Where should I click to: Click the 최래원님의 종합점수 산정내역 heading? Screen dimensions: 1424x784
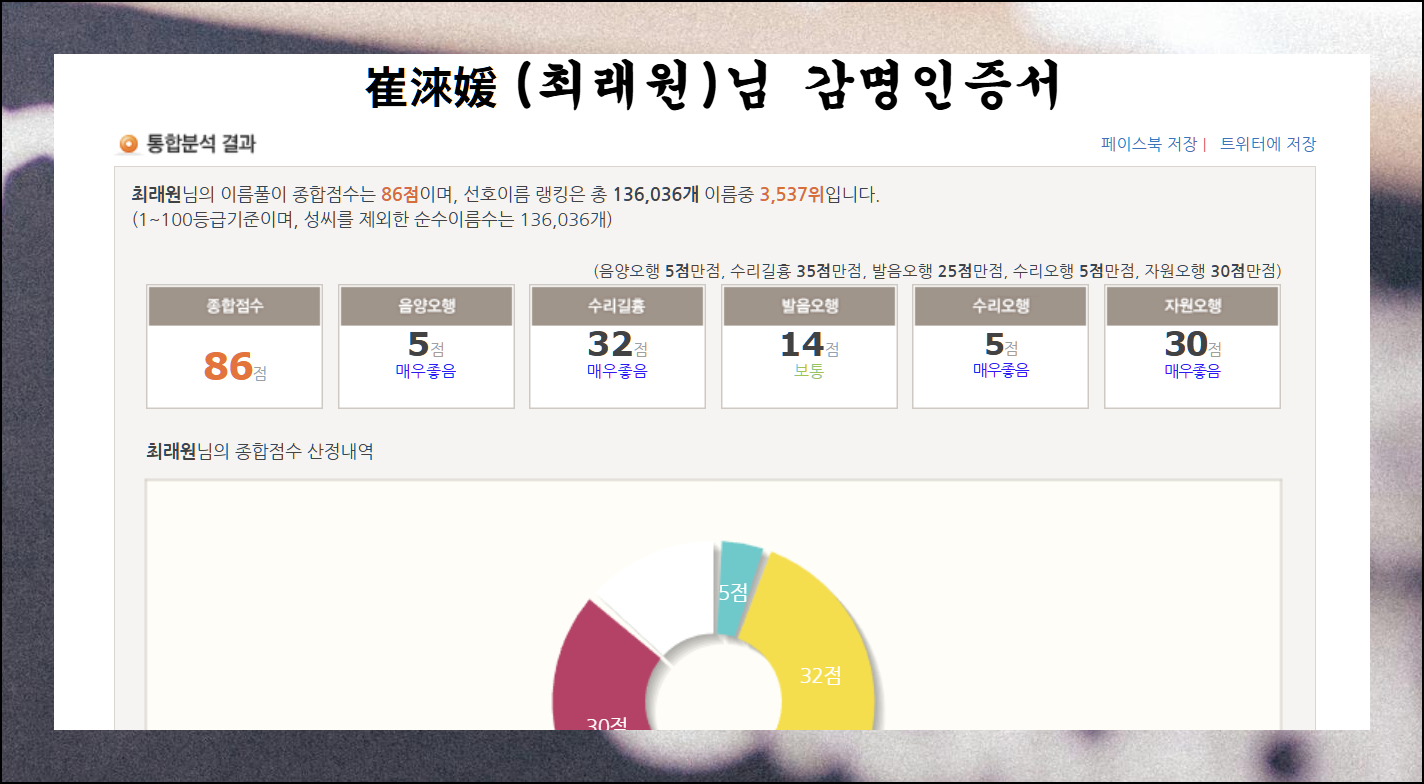point(260,451)
